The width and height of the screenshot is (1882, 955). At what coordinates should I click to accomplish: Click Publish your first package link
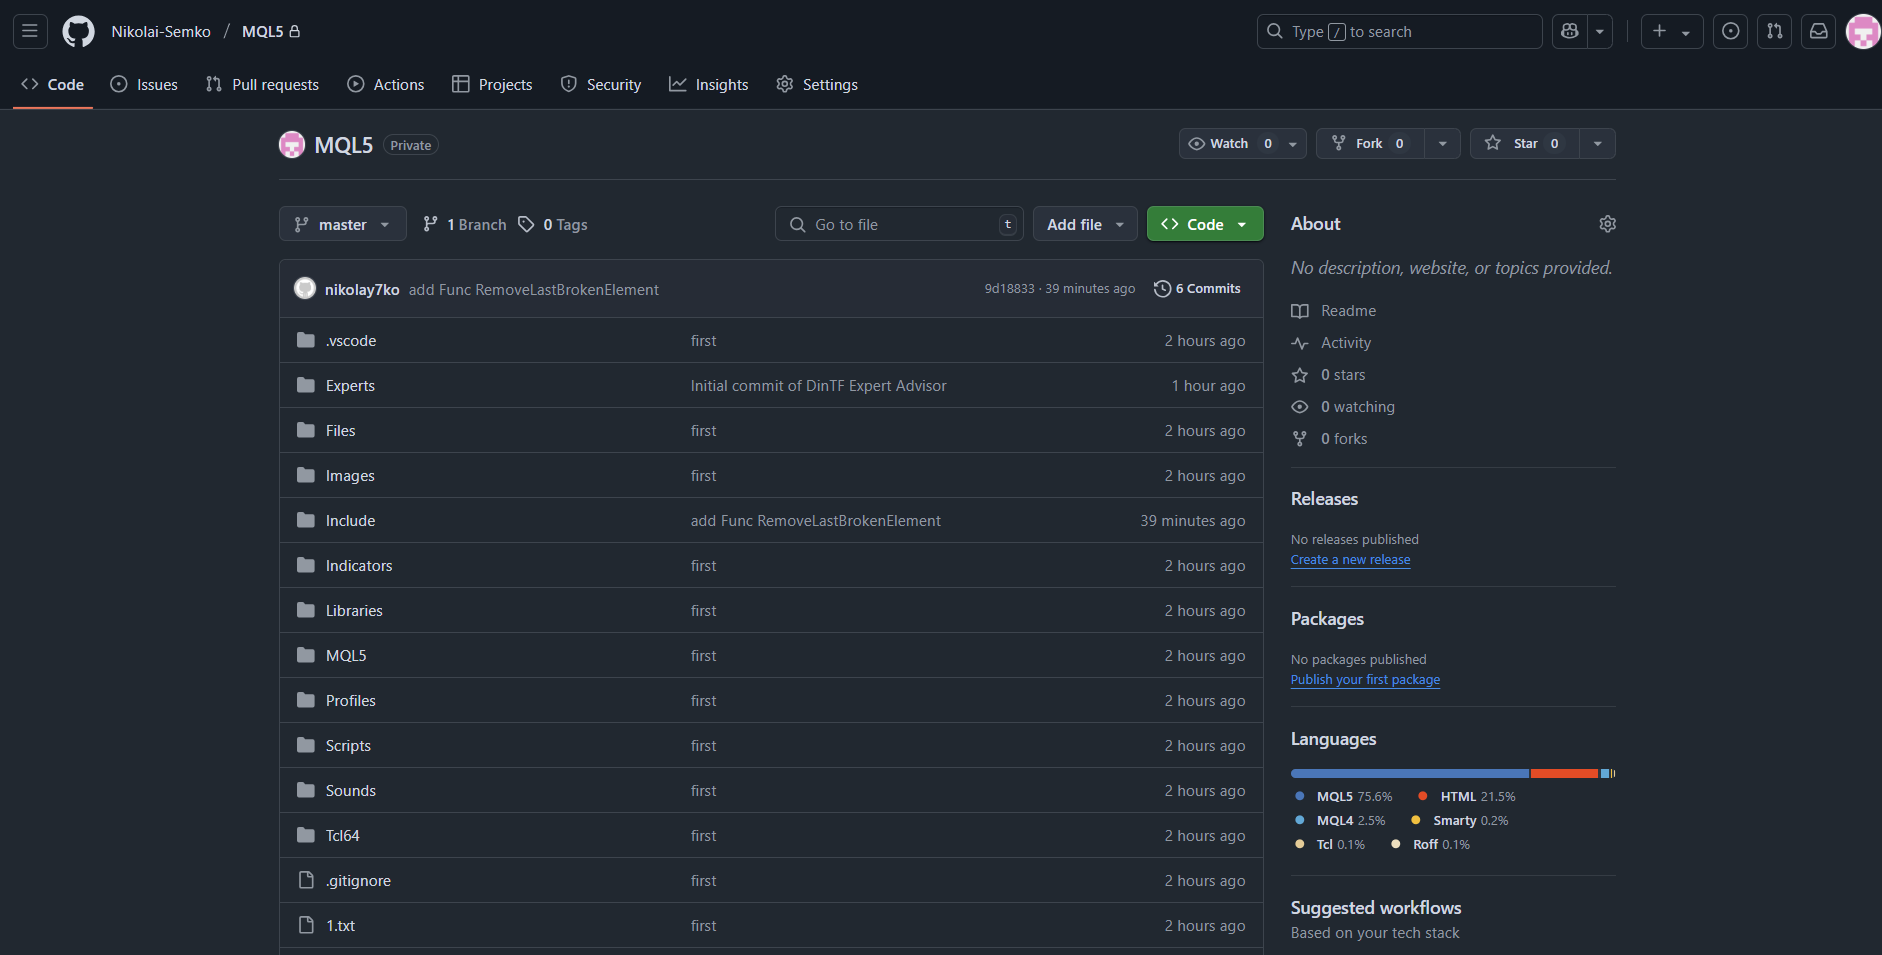tap(1365, 680)
